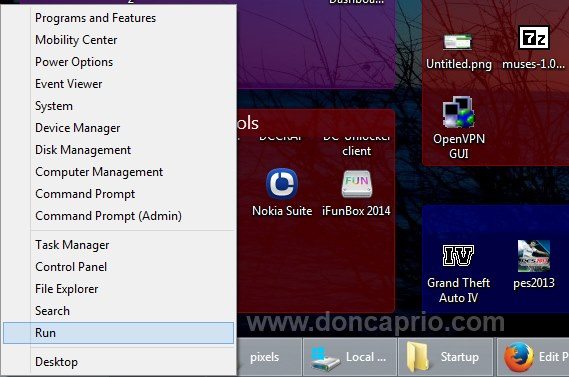
Task: Launch the iFunBox 2014 icon
Action: click(x=356, y=193)
